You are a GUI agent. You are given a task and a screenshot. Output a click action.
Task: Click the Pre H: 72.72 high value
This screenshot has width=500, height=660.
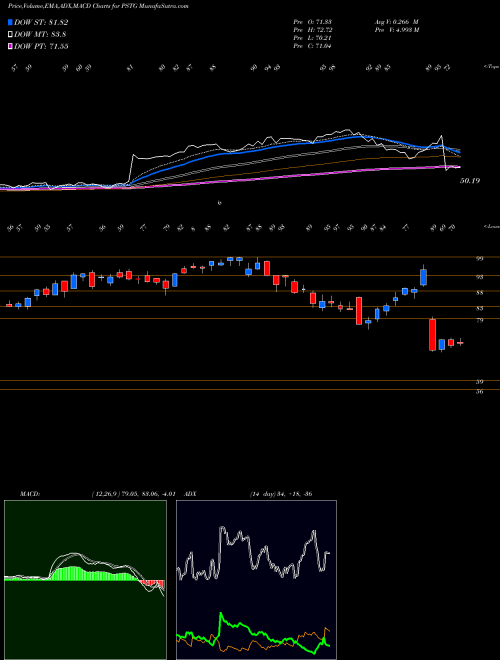click(x=312, y=30)
